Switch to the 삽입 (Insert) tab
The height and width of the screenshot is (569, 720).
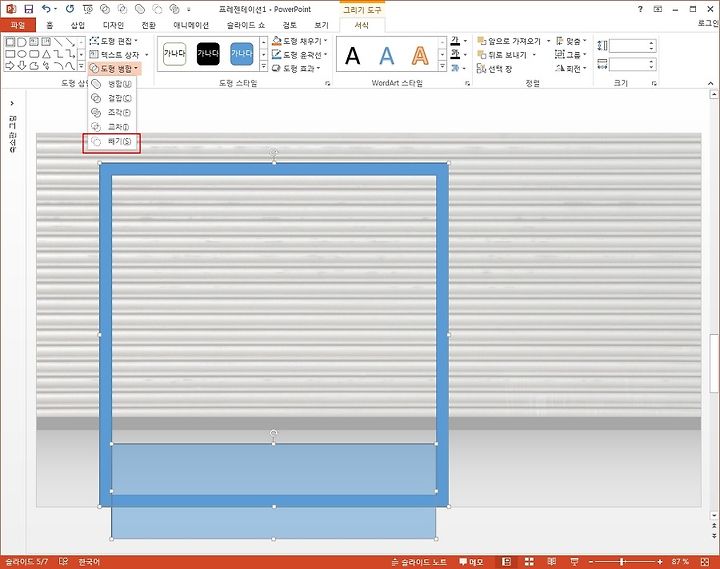(x=78, y=25)
